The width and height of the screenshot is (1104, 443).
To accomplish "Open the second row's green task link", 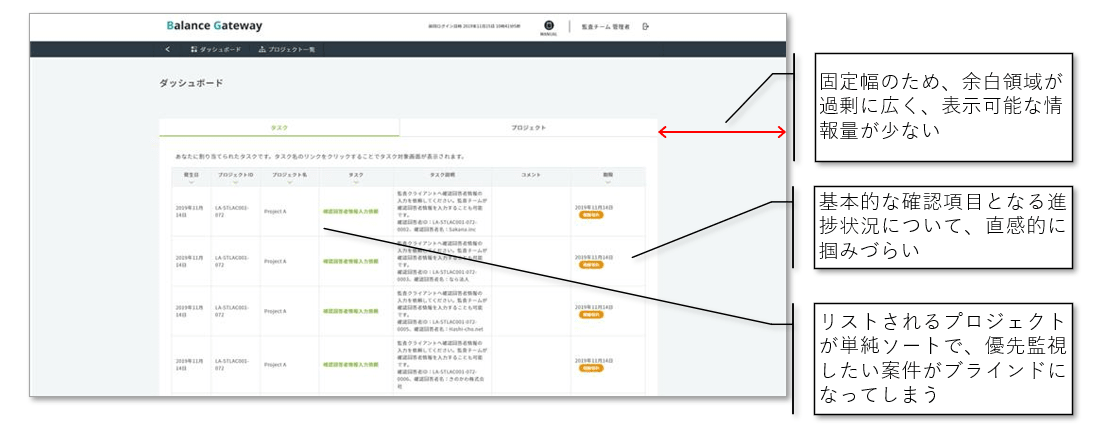I will (x=351, y=261).
